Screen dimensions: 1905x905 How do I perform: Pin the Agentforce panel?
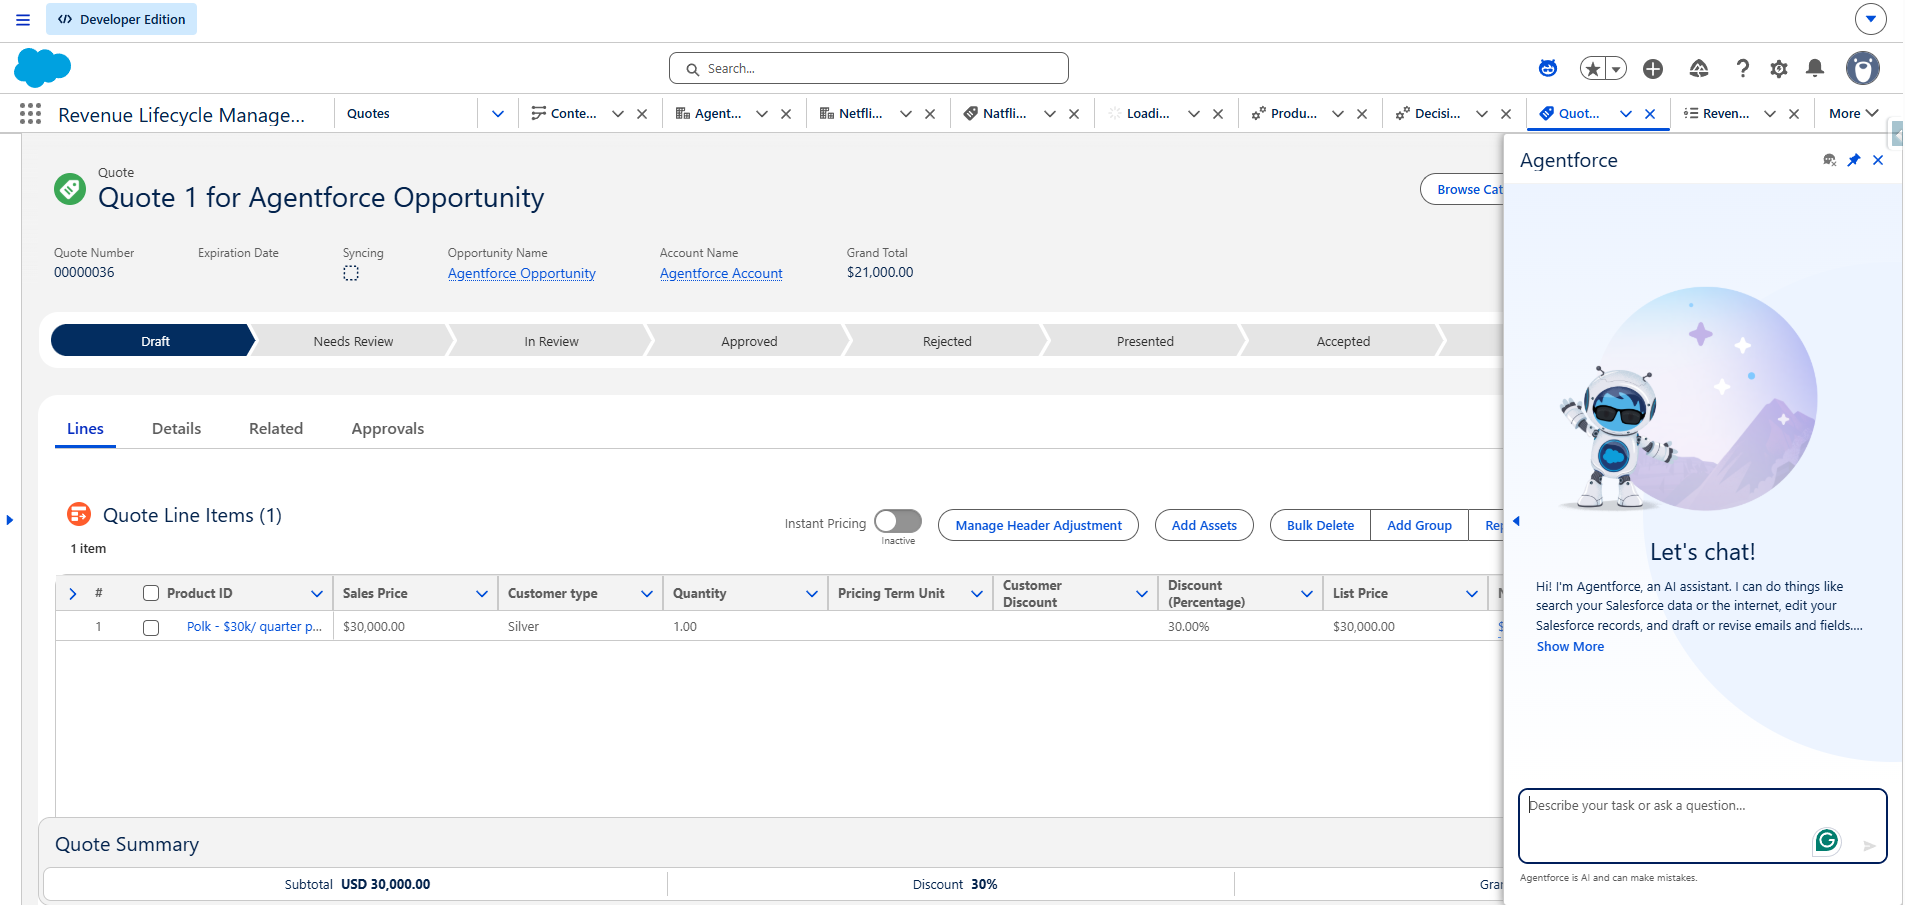pos(1854,160)
